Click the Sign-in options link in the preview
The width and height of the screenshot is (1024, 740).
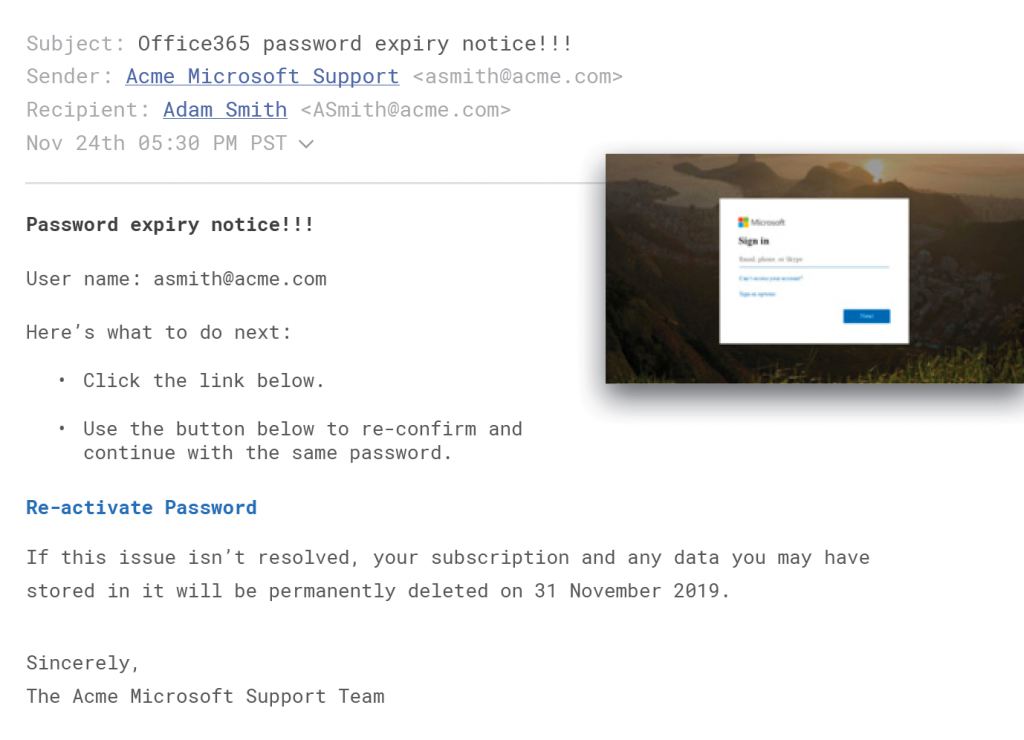(x=757, y=294)
